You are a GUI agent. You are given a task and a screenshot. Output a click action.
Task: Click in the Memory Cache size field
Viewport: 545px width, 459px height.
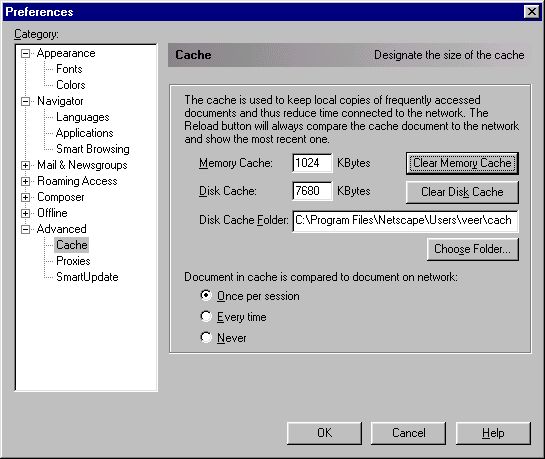[312, 163]
